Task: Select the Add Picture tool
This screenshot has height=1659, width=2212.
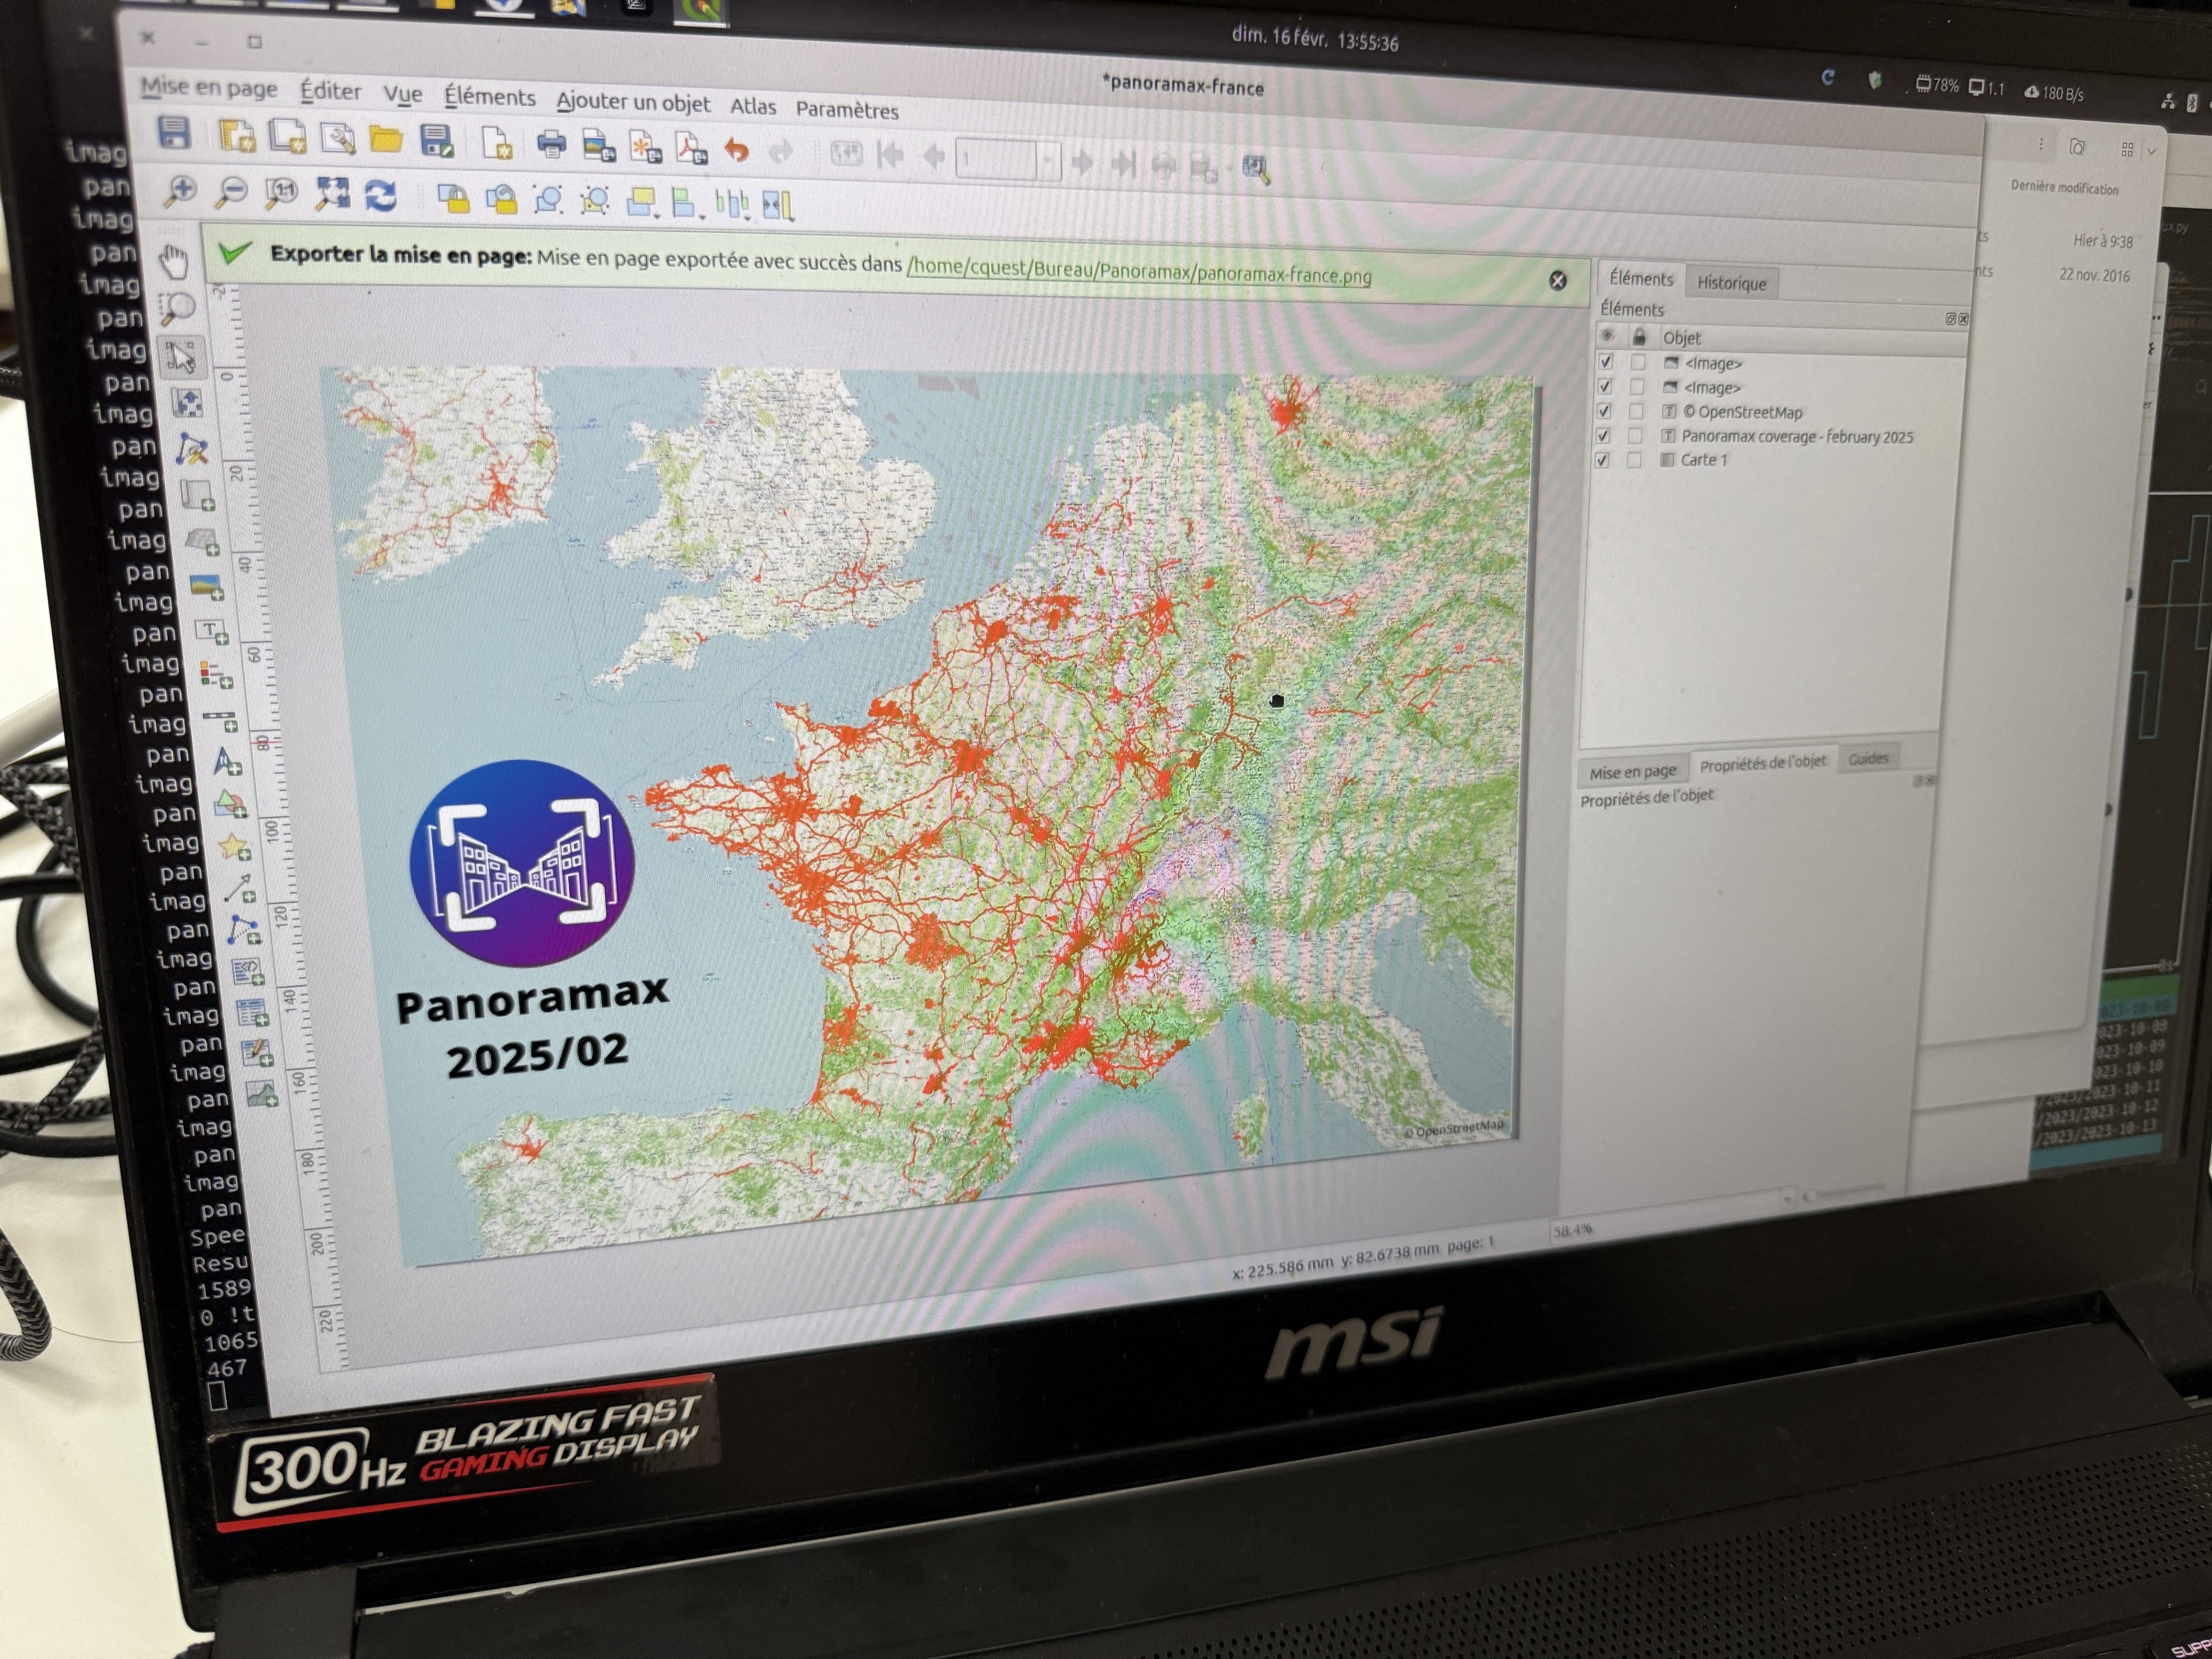Action: tap(207, 586)
